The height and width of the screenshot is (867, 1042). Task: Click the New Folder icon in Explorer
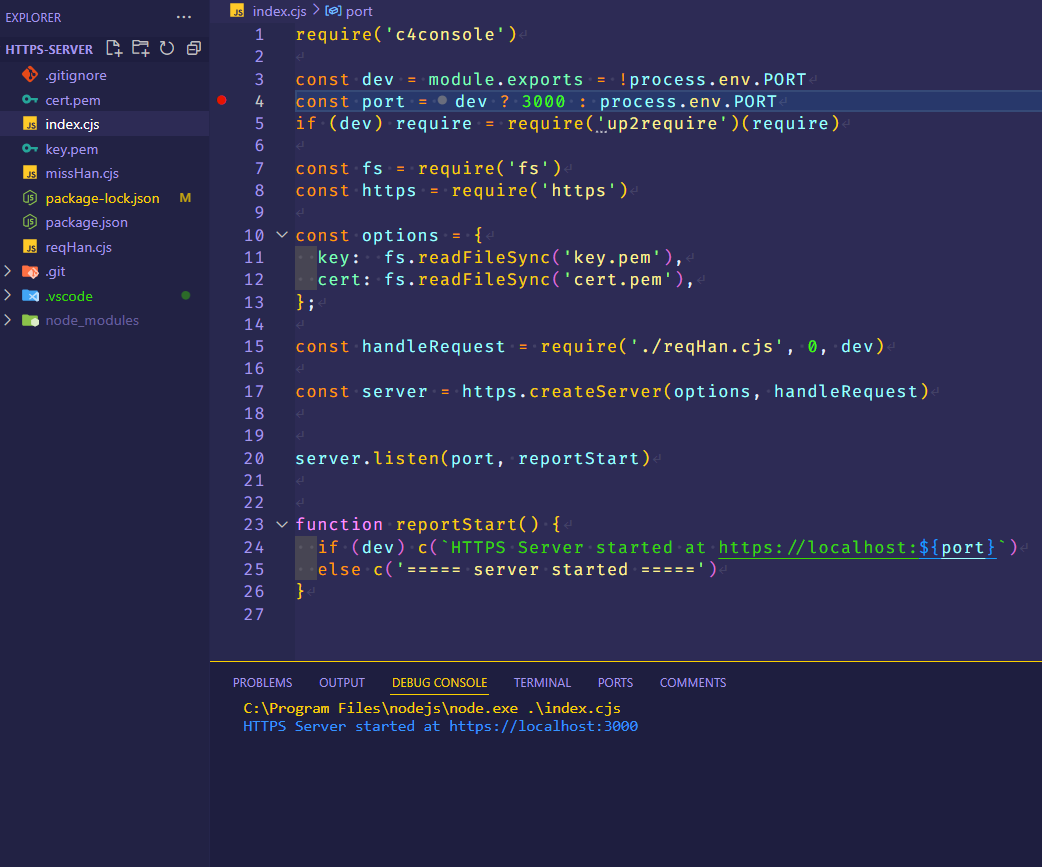pyautogui.click(x=140, y=48)
